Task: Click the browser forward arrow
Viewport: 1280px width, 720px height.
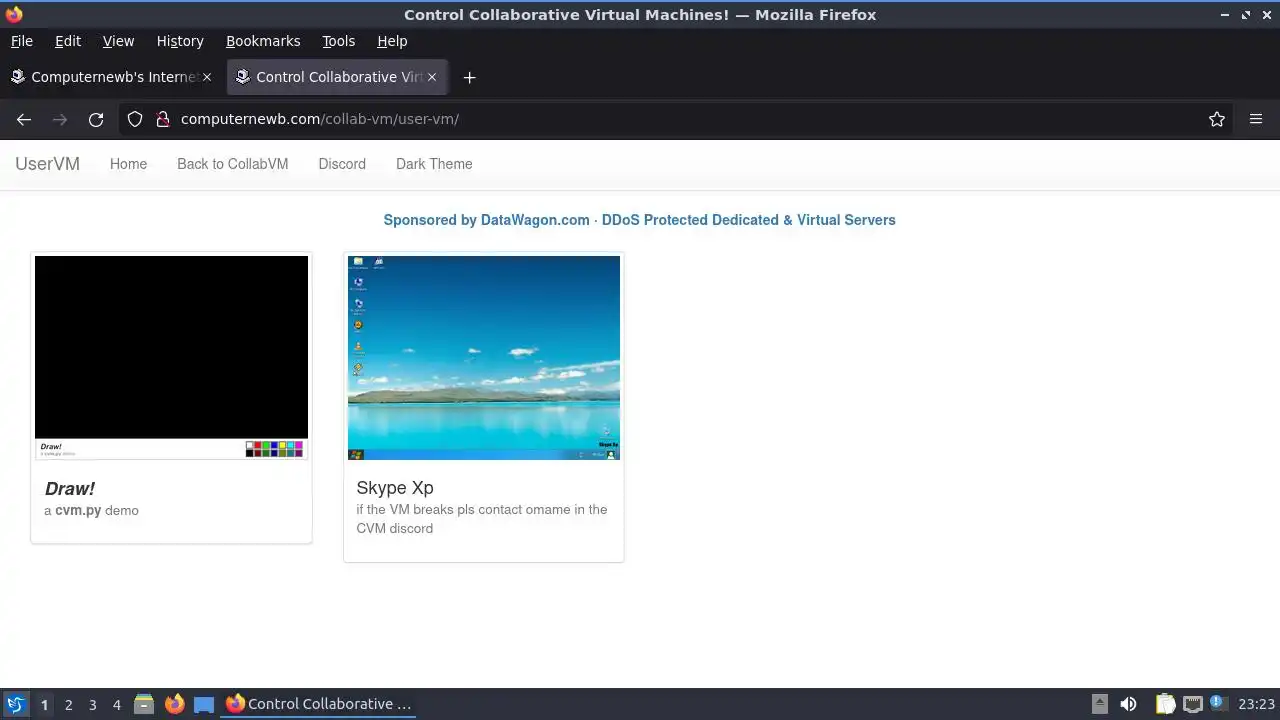Action: coord(60,119)
